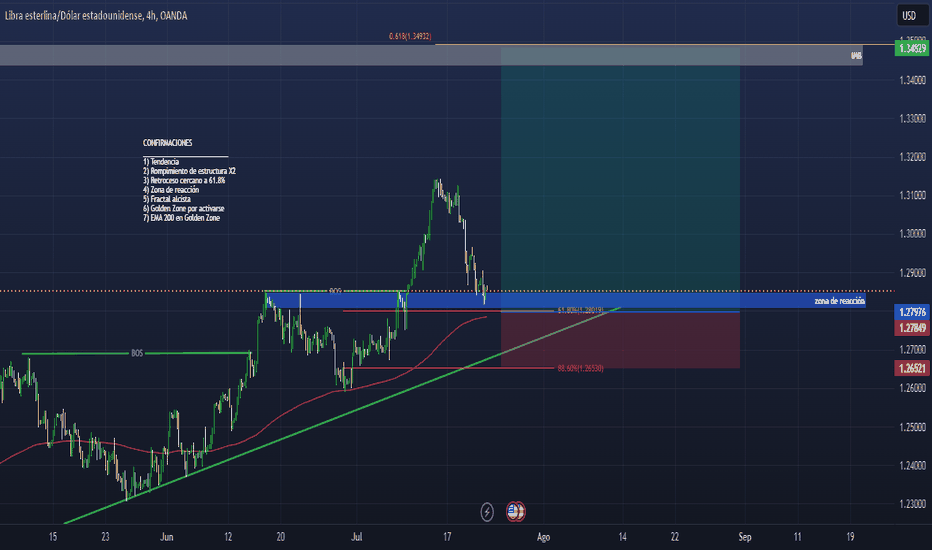Click '4) Zona de reacción' note line

(171, 190)
